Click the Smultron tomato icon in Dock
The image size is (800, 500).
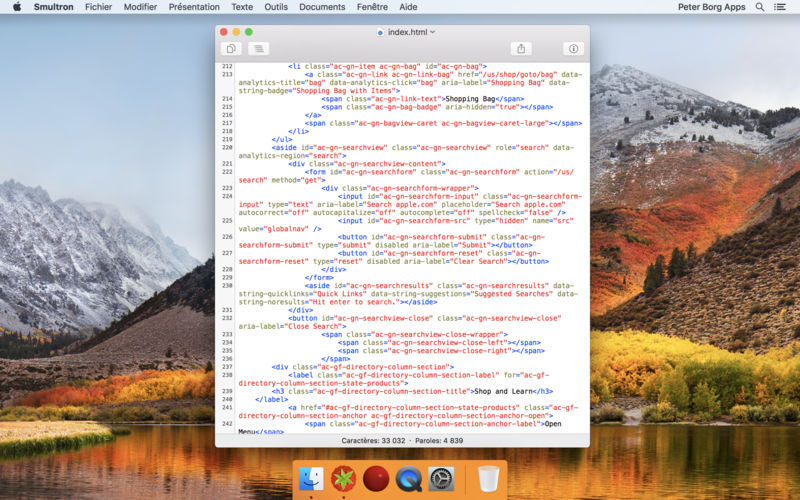343,479
